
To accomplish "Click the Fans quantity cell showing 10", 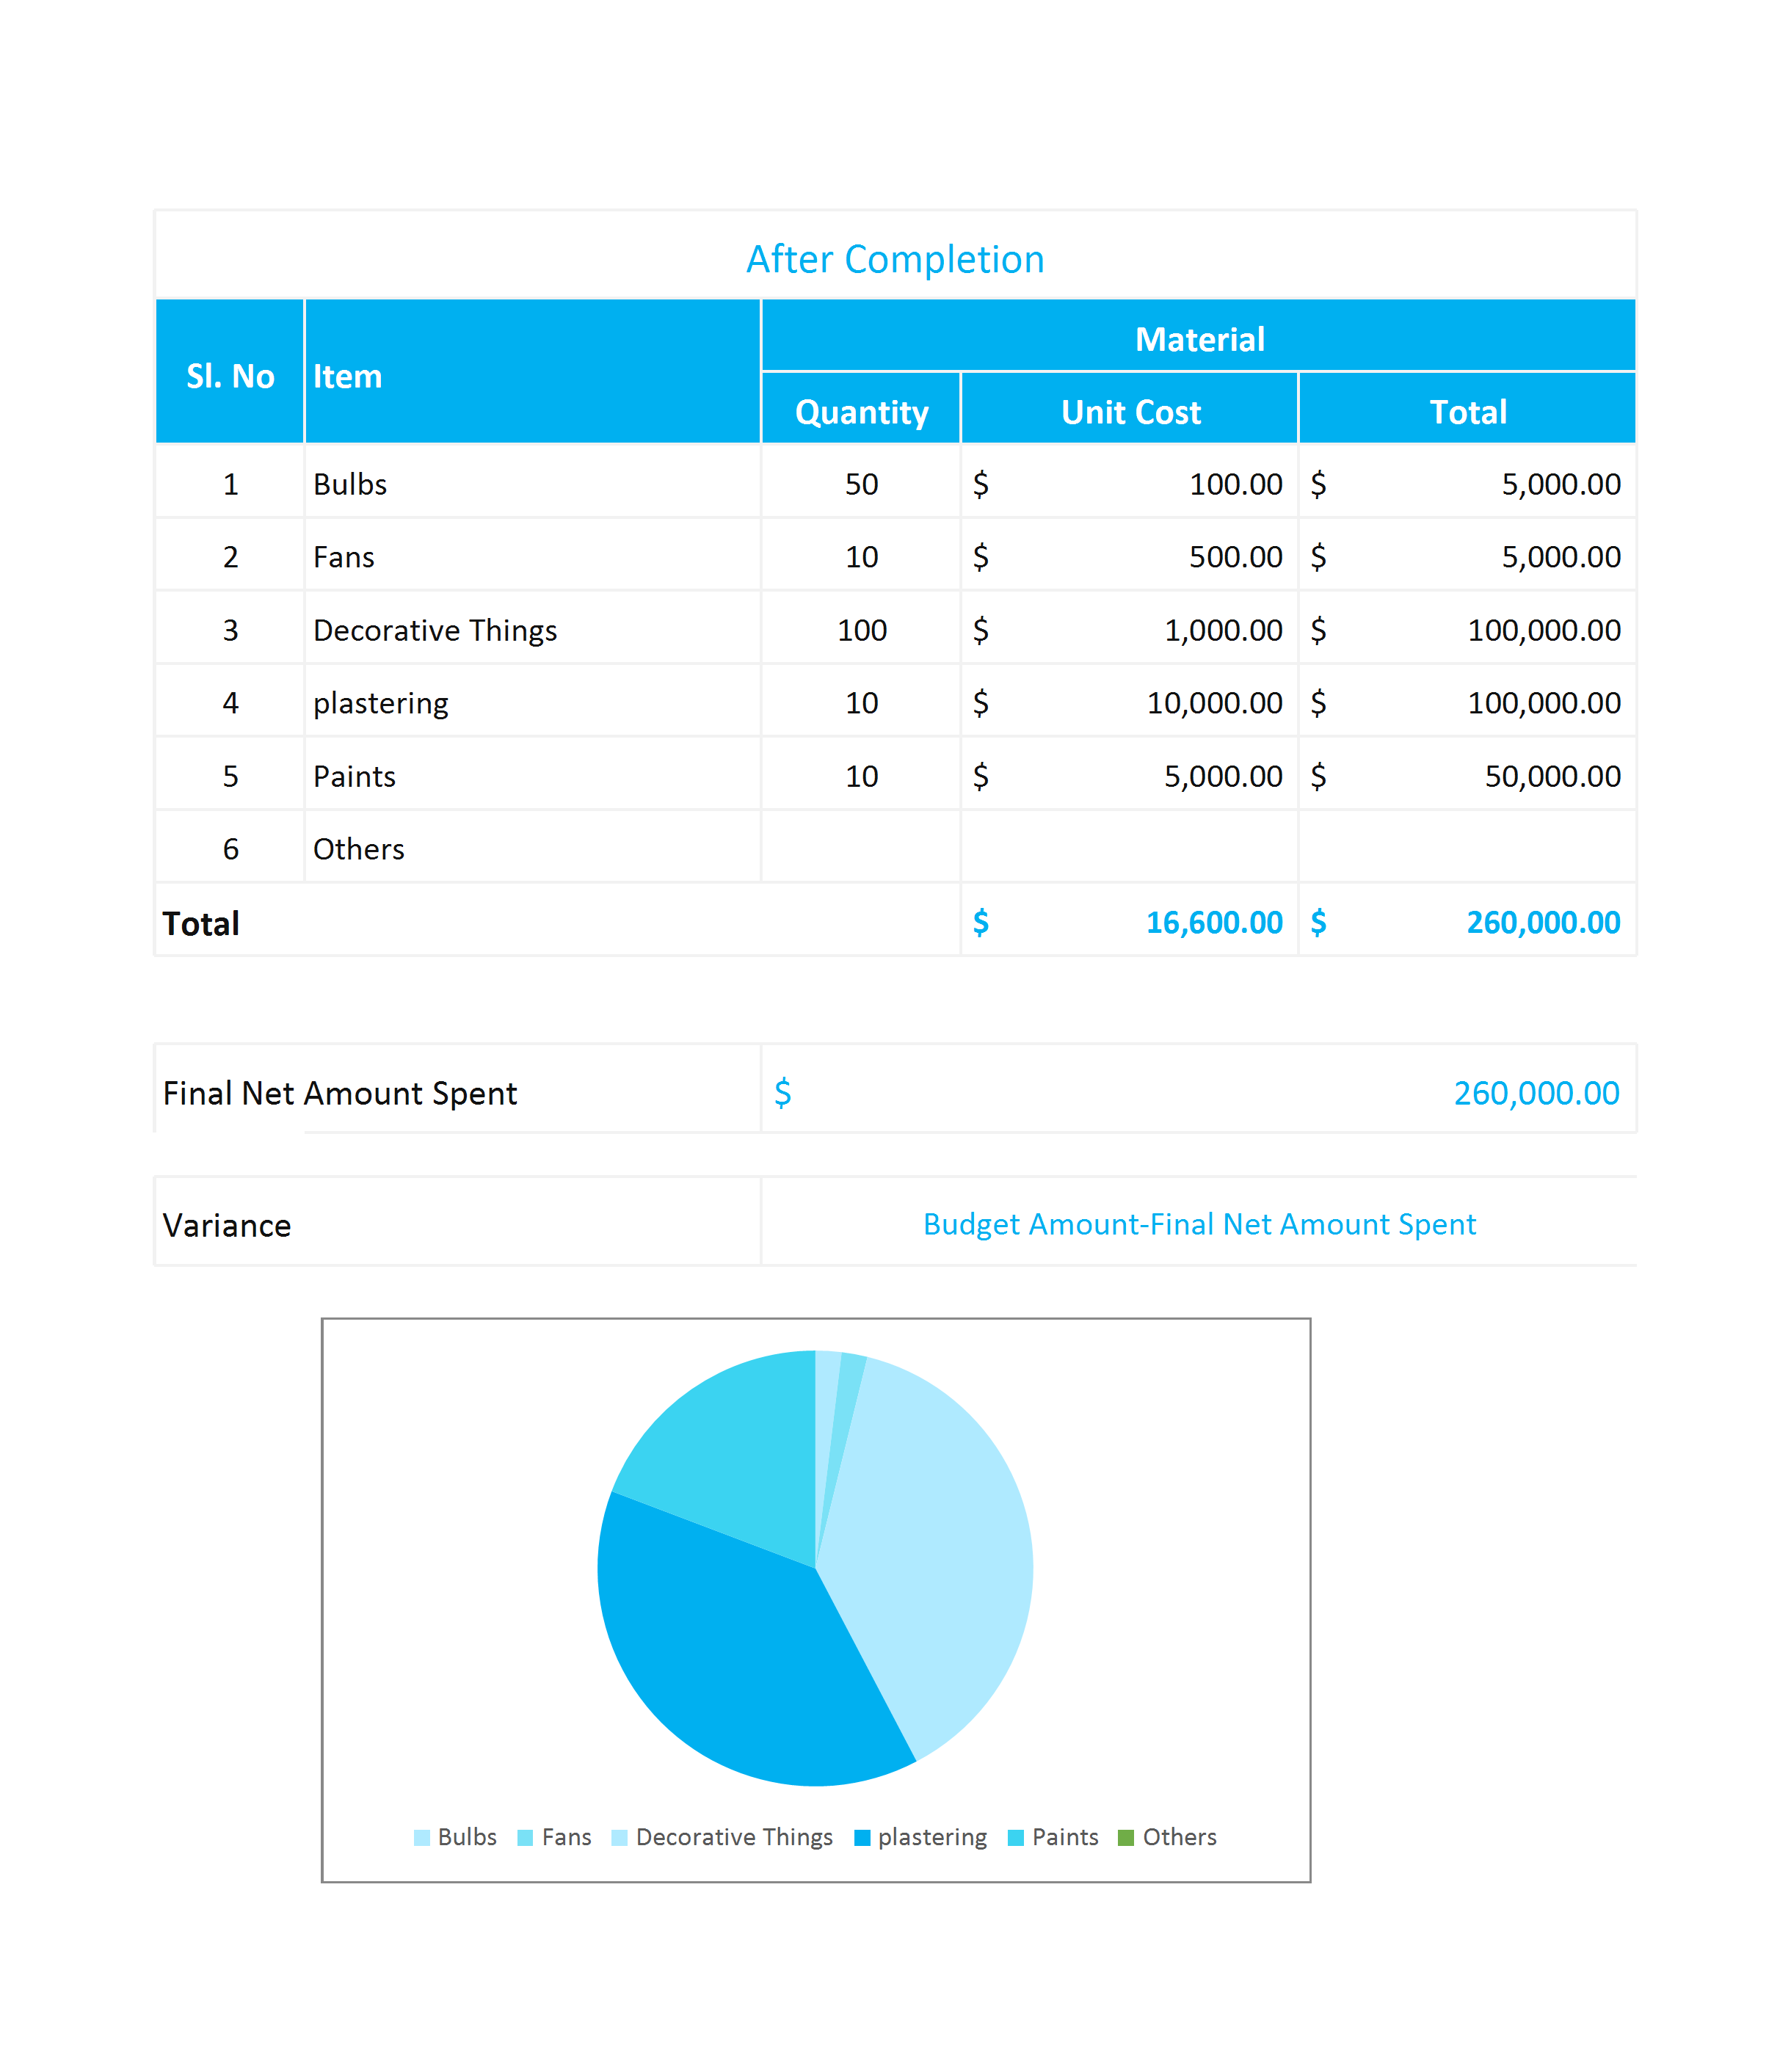I will [x=861, y=557].
